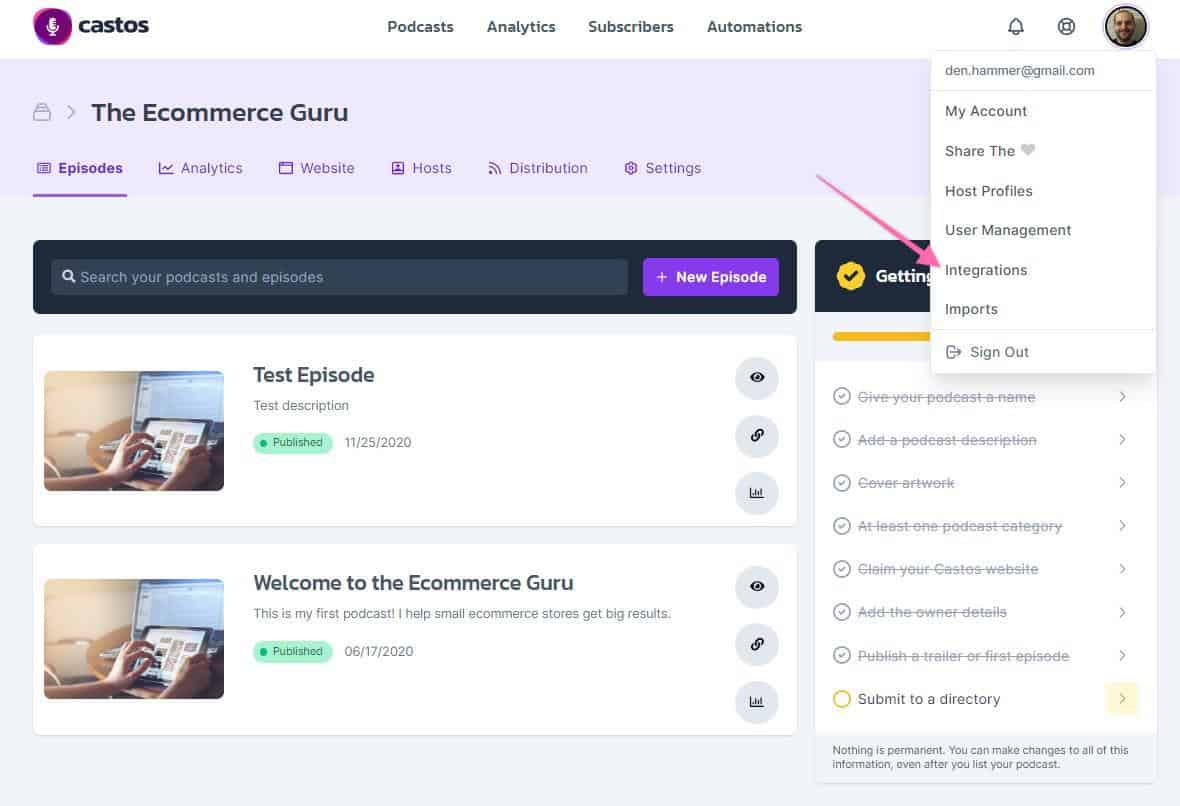1180x806 pixels.
Task: Expand 'At least one podcast category' chevron
Action: tap(1122, 525)
